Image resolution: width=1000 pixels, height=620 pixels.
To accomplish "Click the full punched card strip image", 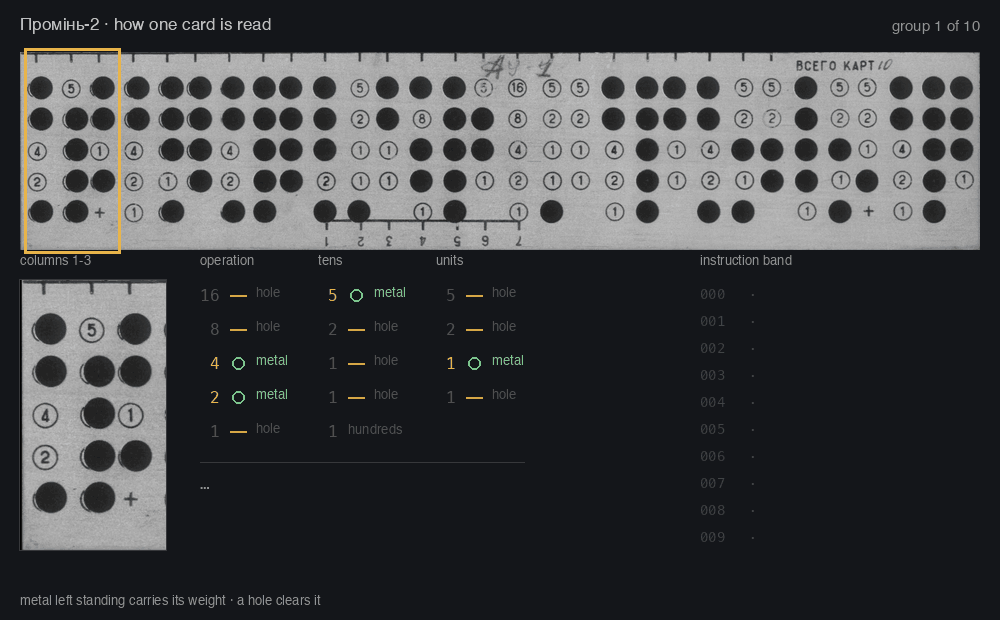I will point(500,151).
